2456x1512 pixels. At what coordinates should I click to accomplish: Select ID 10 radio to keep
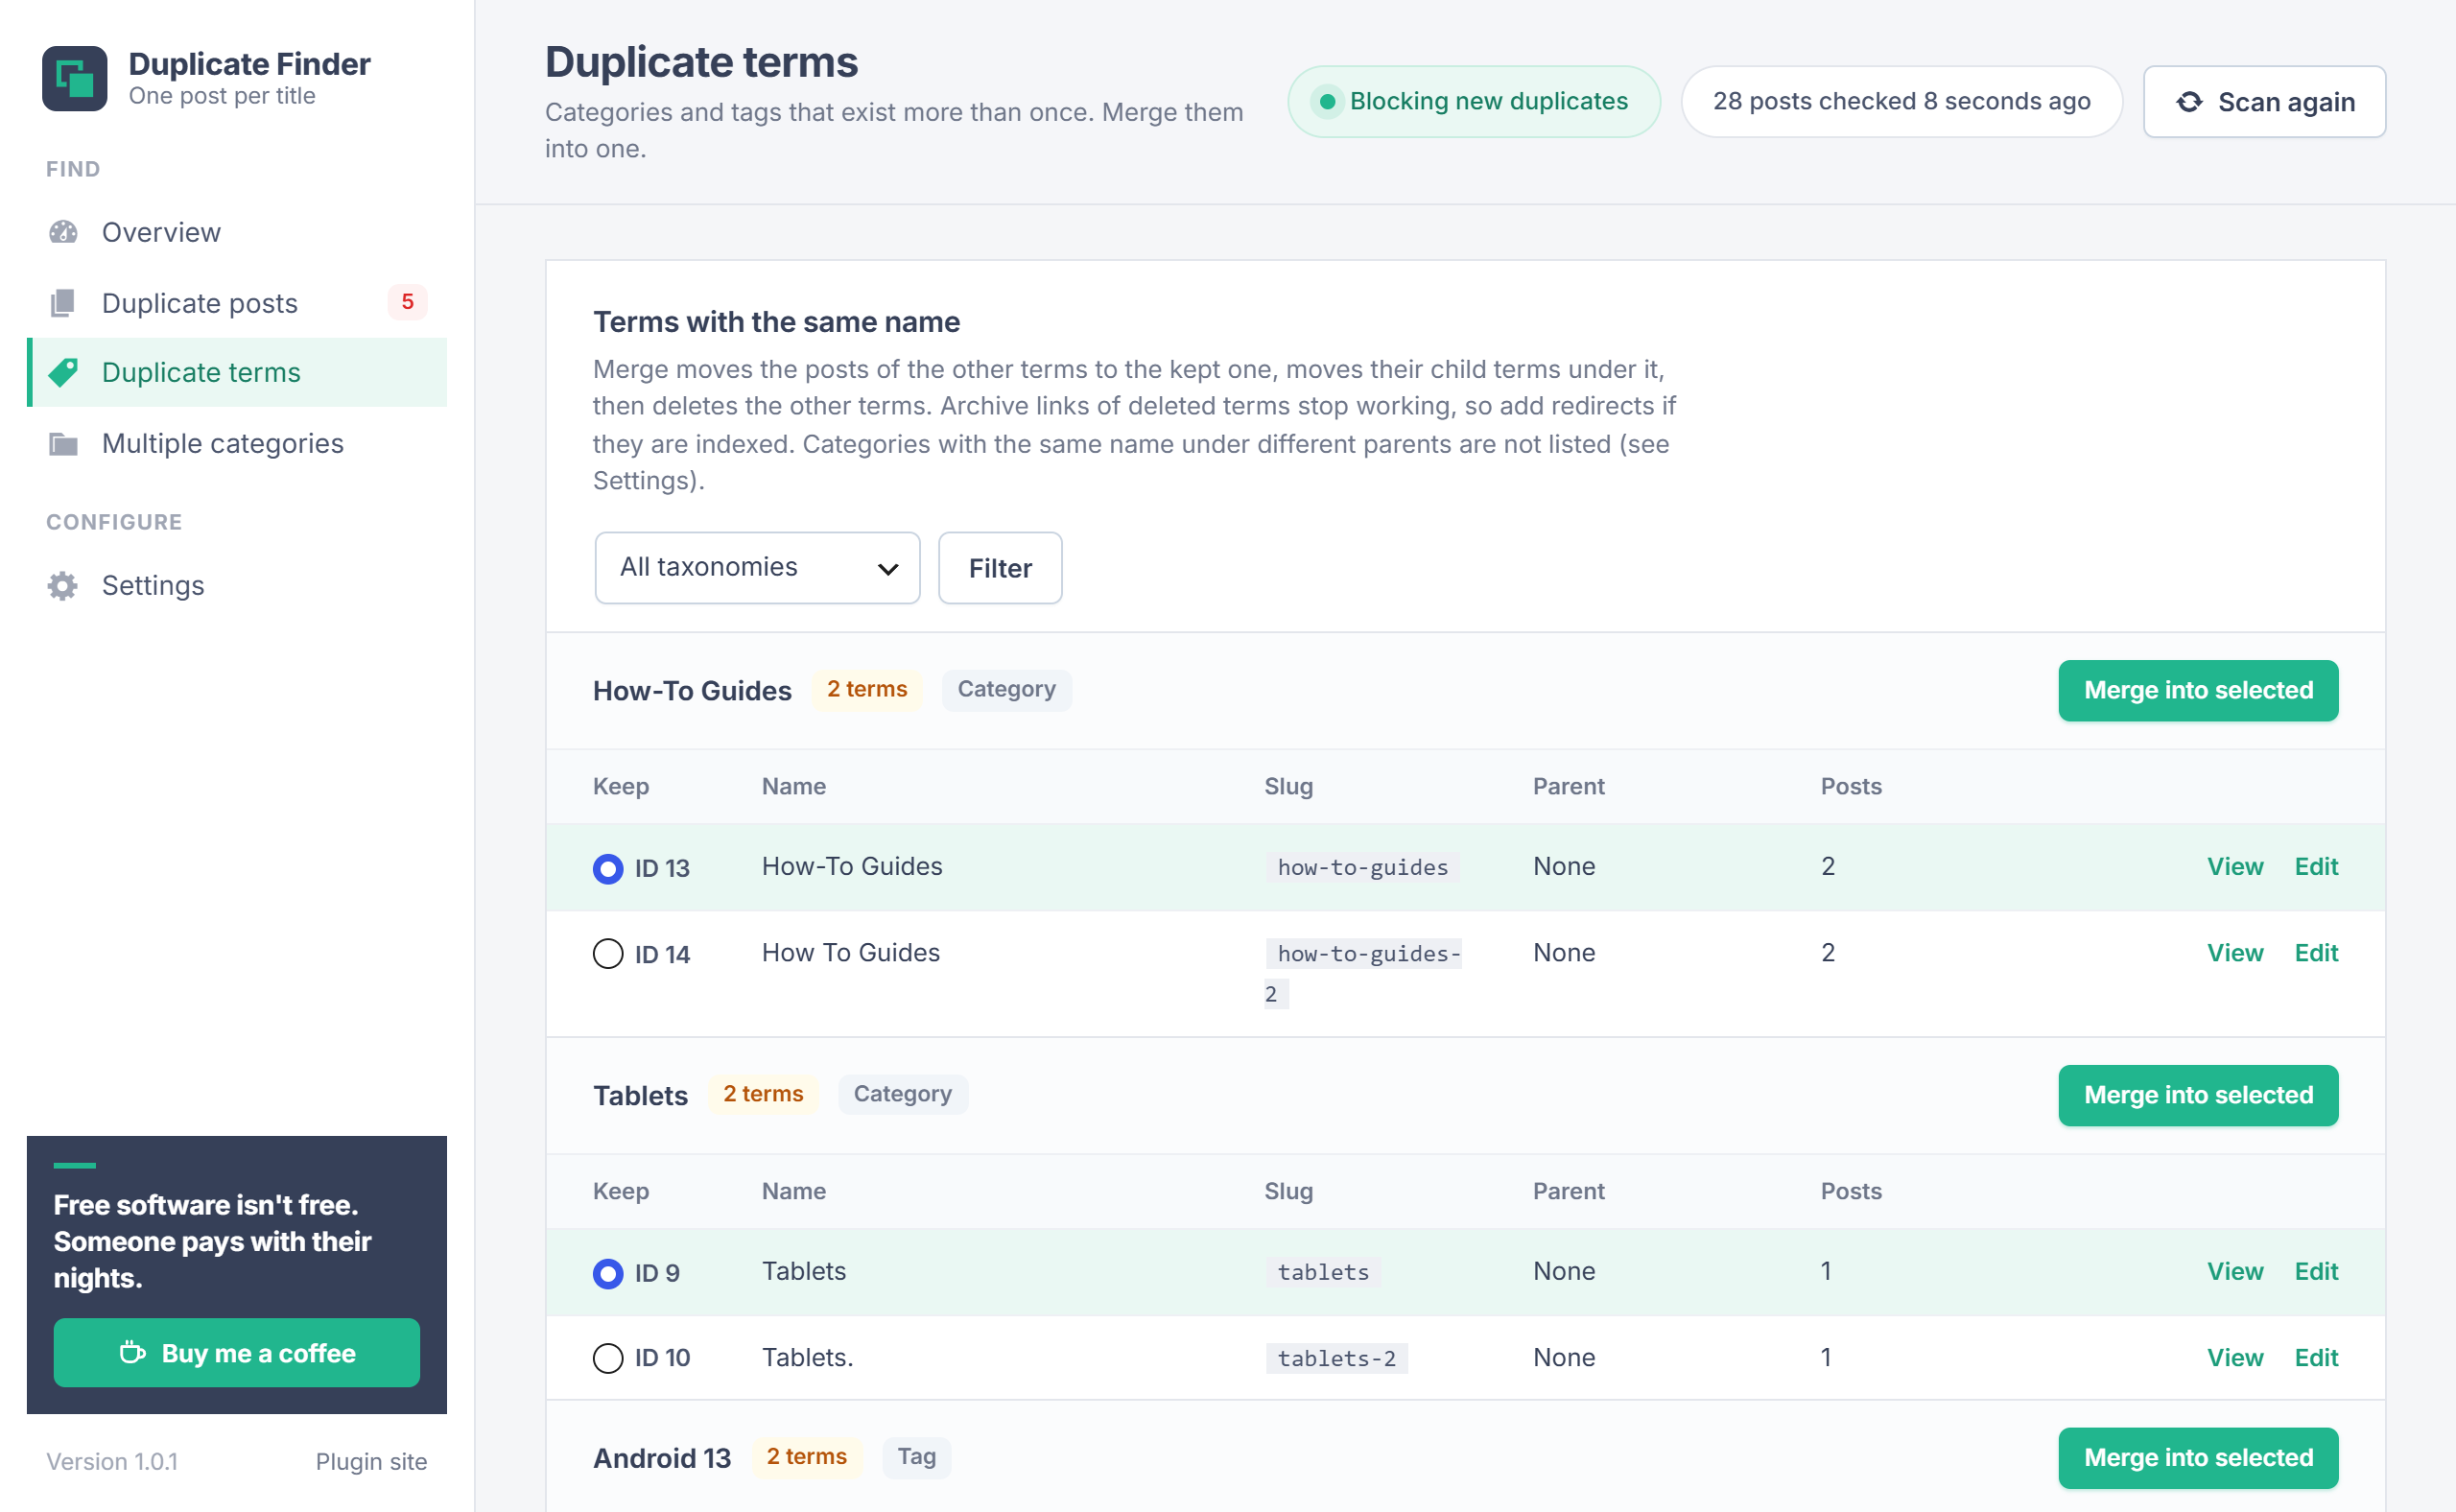pos(608,1358)
